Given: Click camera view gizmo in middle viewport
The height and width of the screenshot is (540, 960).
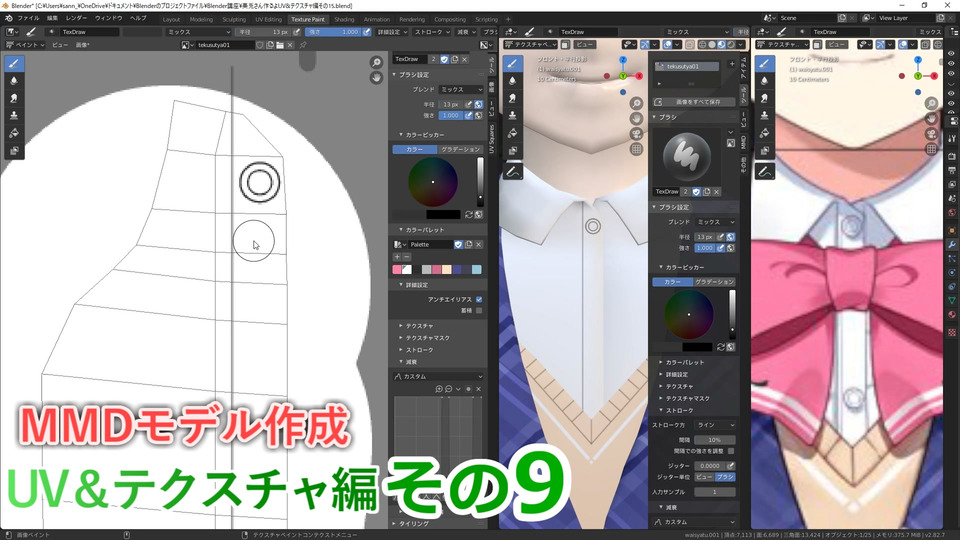Looking at the screenshot, I should click(x=636, y=134).
